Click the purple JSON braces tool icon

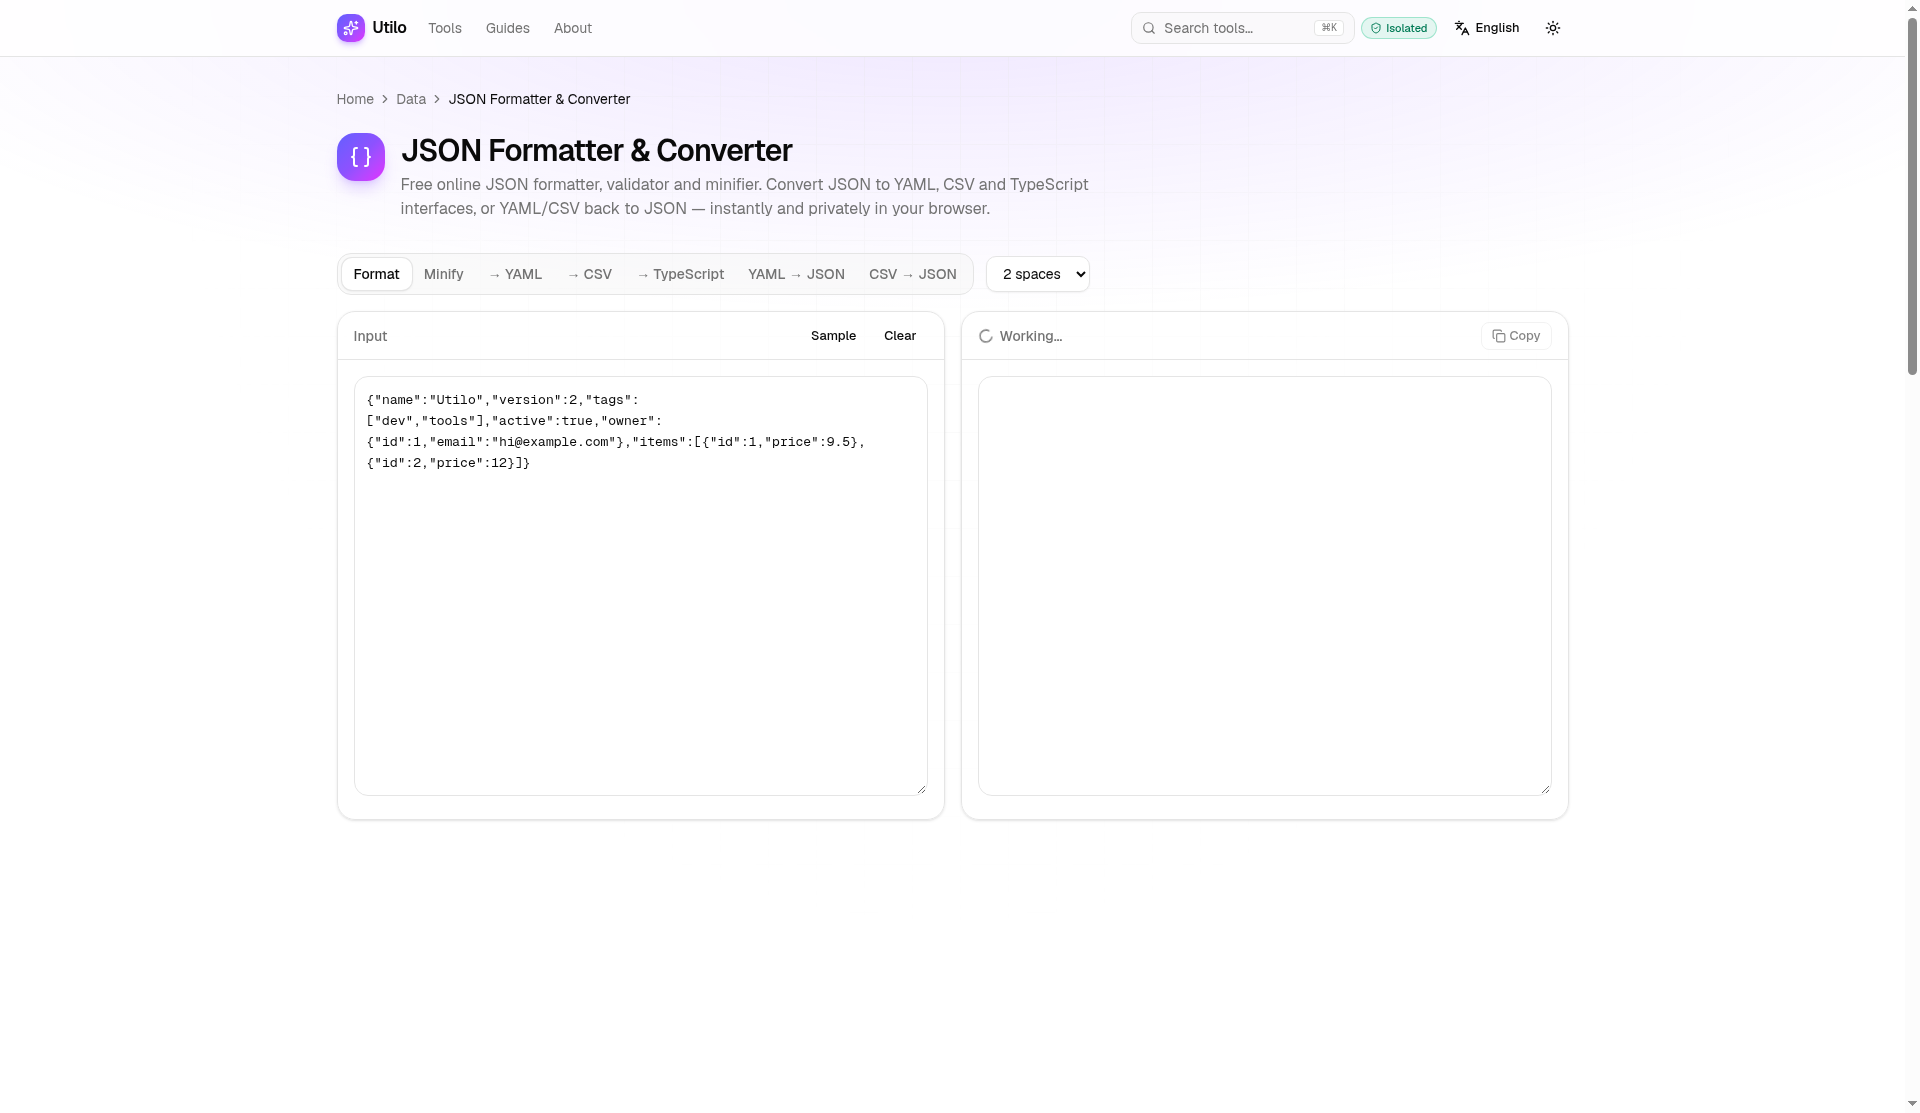click(x=361, y=157)
